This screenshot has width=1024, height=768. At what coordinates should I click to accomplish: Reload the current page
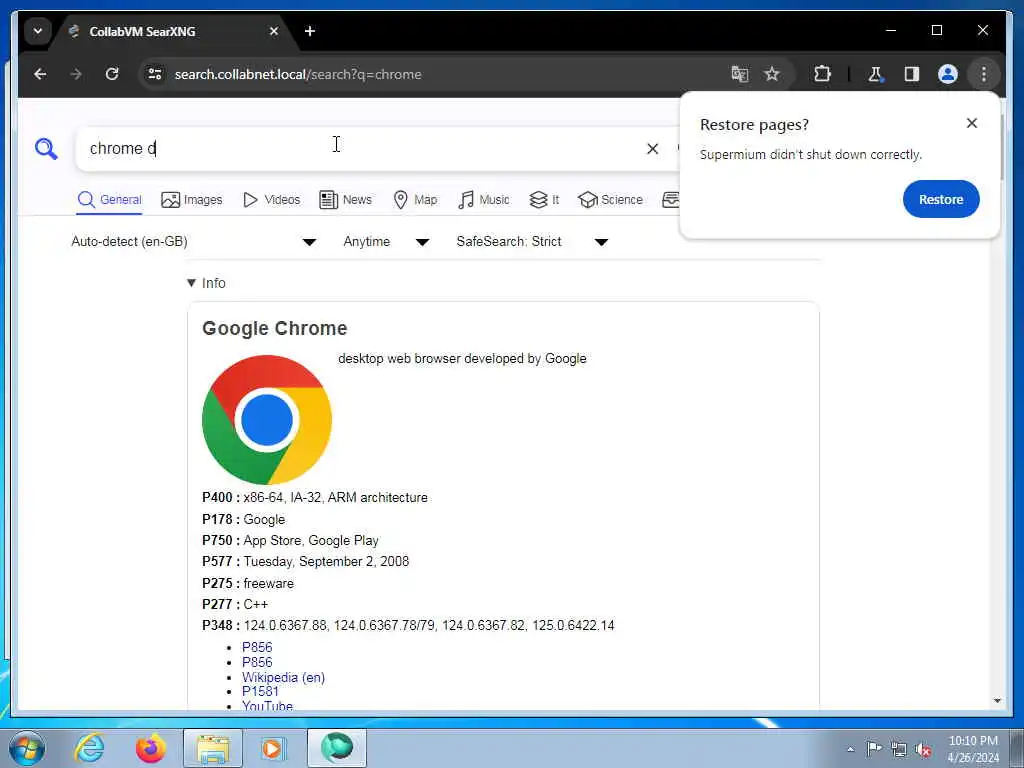tap(112, 74)
